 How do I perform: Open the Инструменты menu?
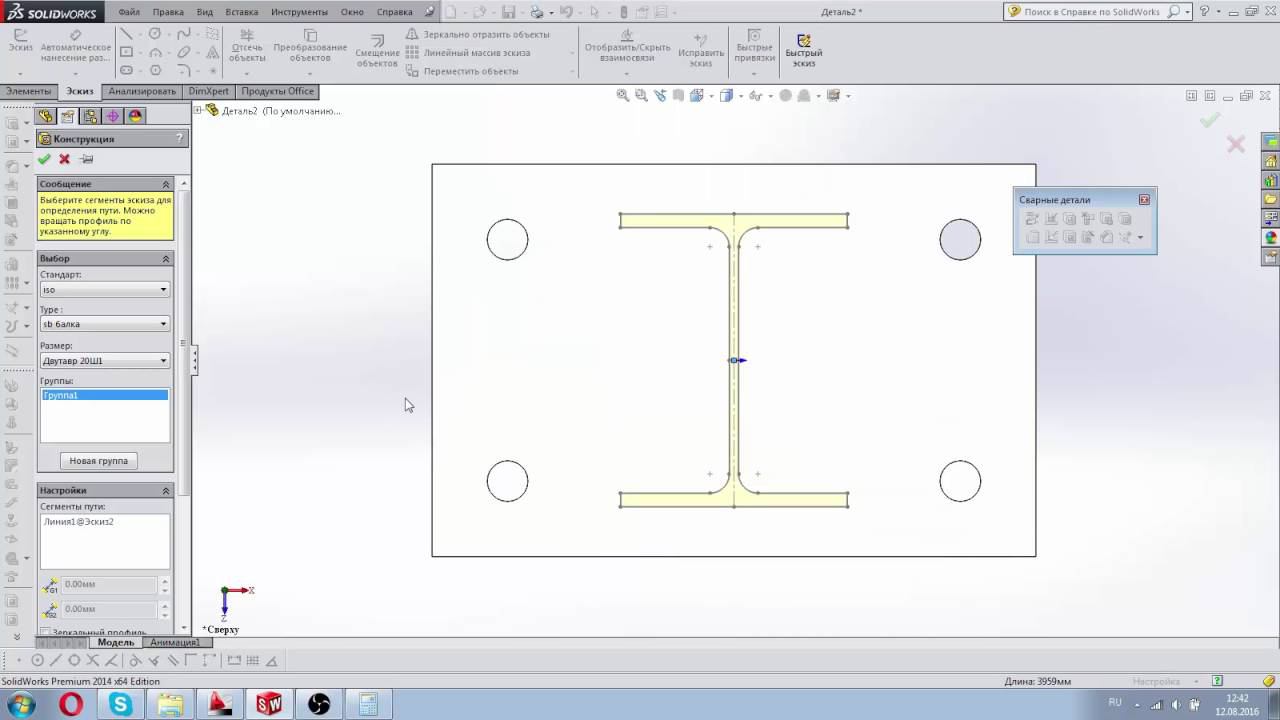click(299, 12)
